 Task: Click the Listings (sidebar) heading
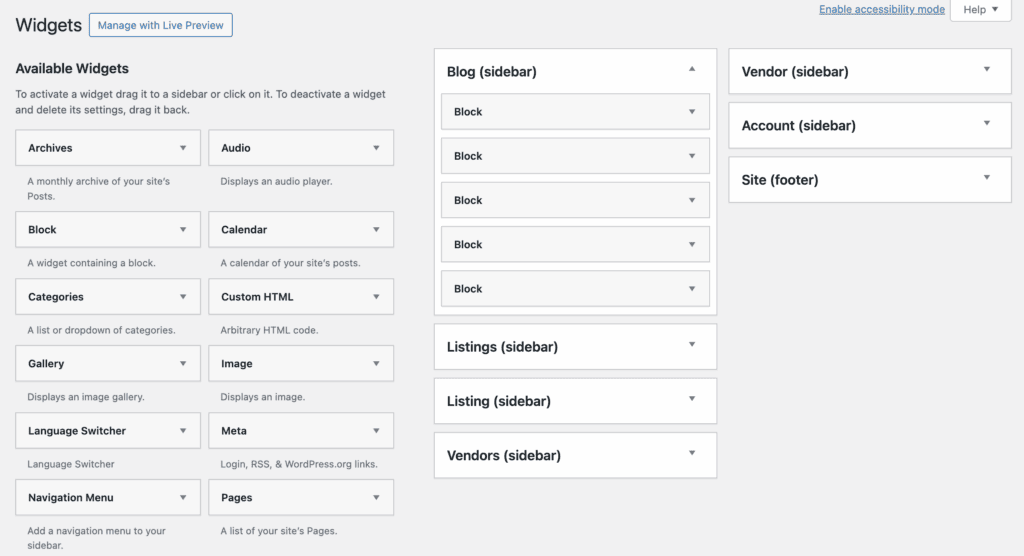[502, 347]
